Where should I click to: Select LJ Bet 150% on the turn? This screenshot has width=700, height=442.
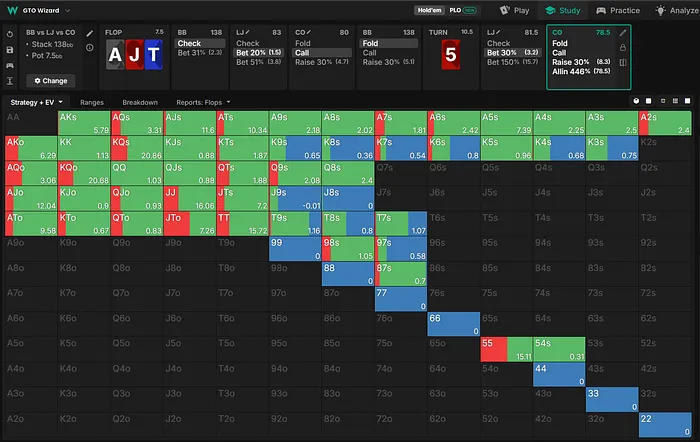point(513,62)
